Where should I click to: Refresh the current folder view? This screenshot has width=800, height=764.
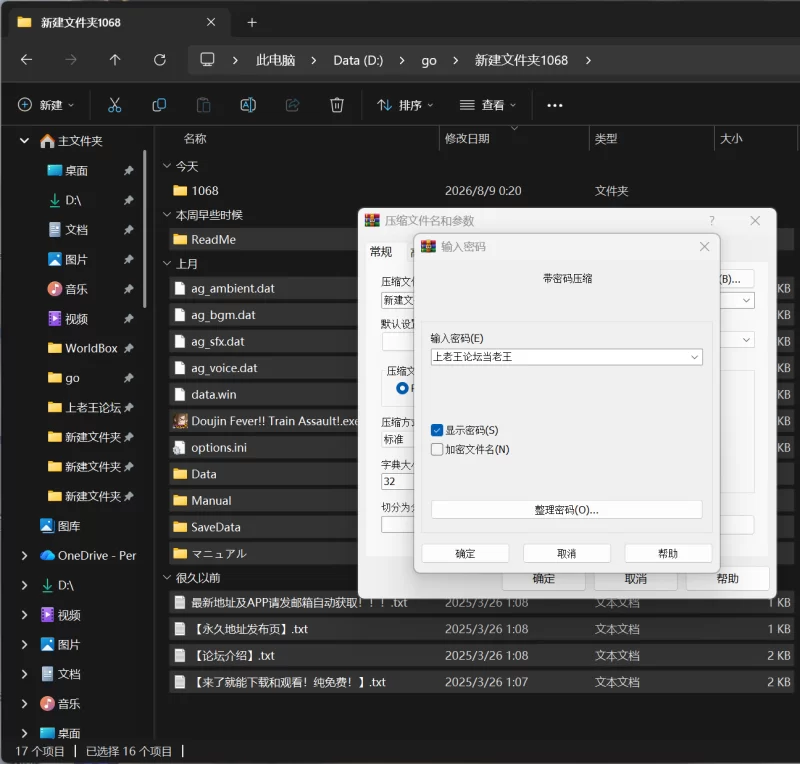tap(160, 60)
